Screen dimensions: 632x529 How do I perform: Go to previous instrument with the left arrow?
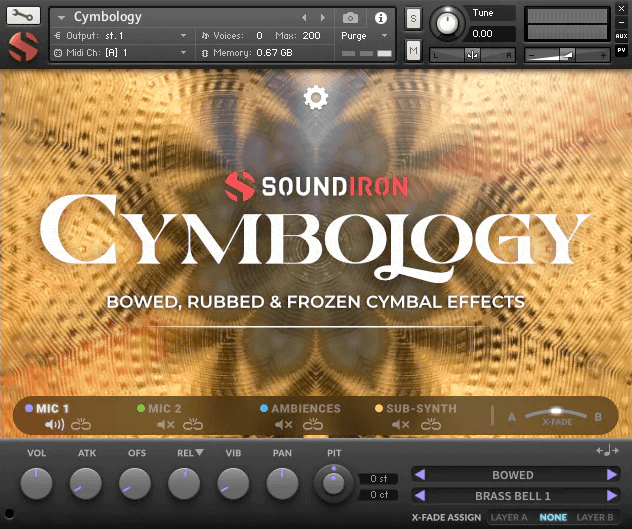coord(304,17)
